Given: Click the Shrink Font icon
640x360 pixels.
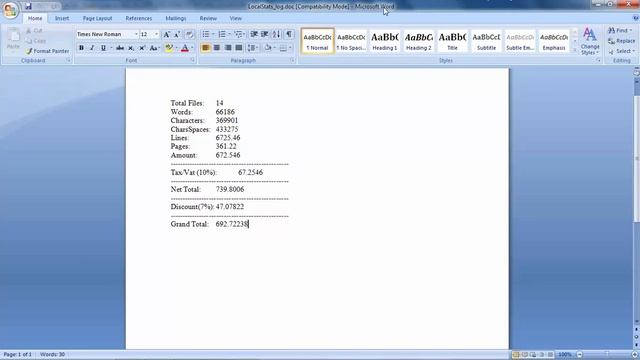Looking at the screenshot, I should 177,35.
